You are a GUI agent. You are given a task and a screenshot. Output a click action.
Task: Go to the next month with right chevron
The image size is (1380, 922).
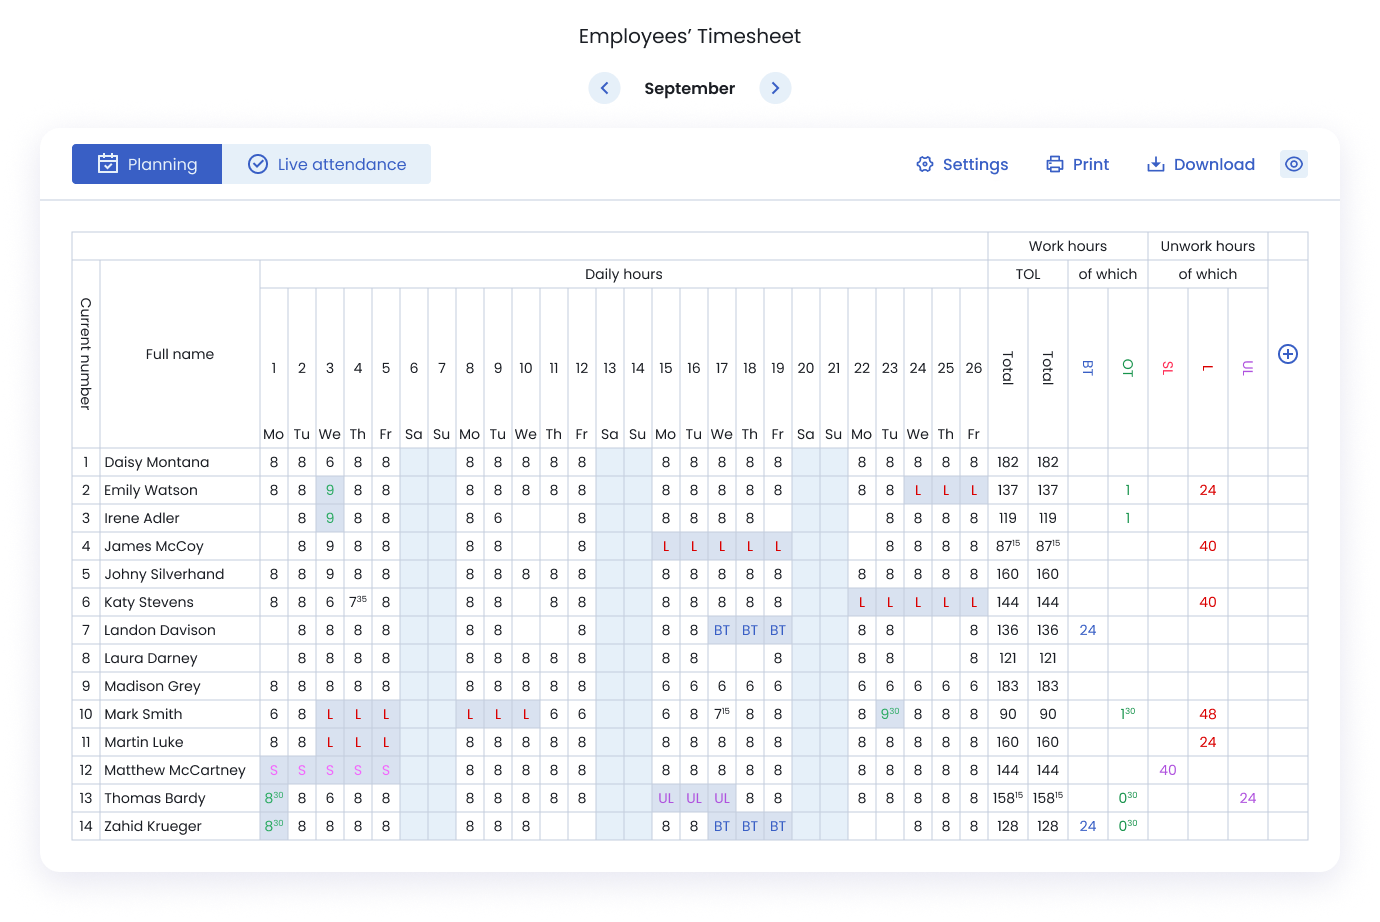click(775, 88)
